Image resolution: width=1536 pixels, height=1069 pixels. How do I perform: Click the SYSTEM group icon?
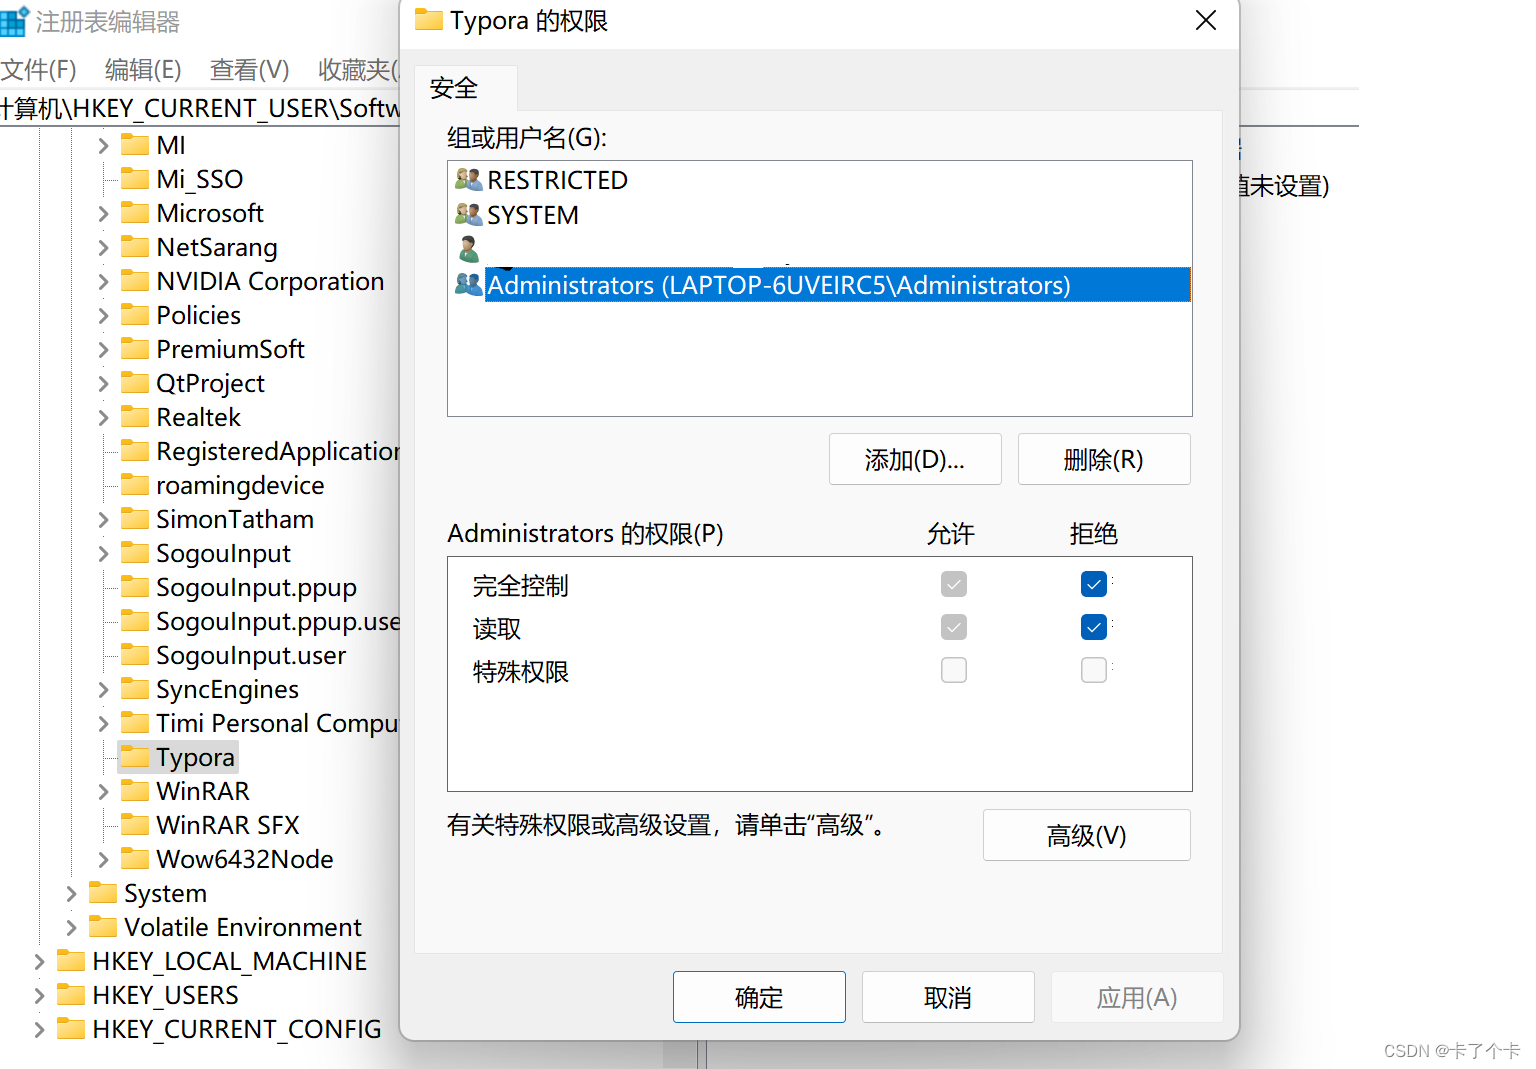(468, 214)
